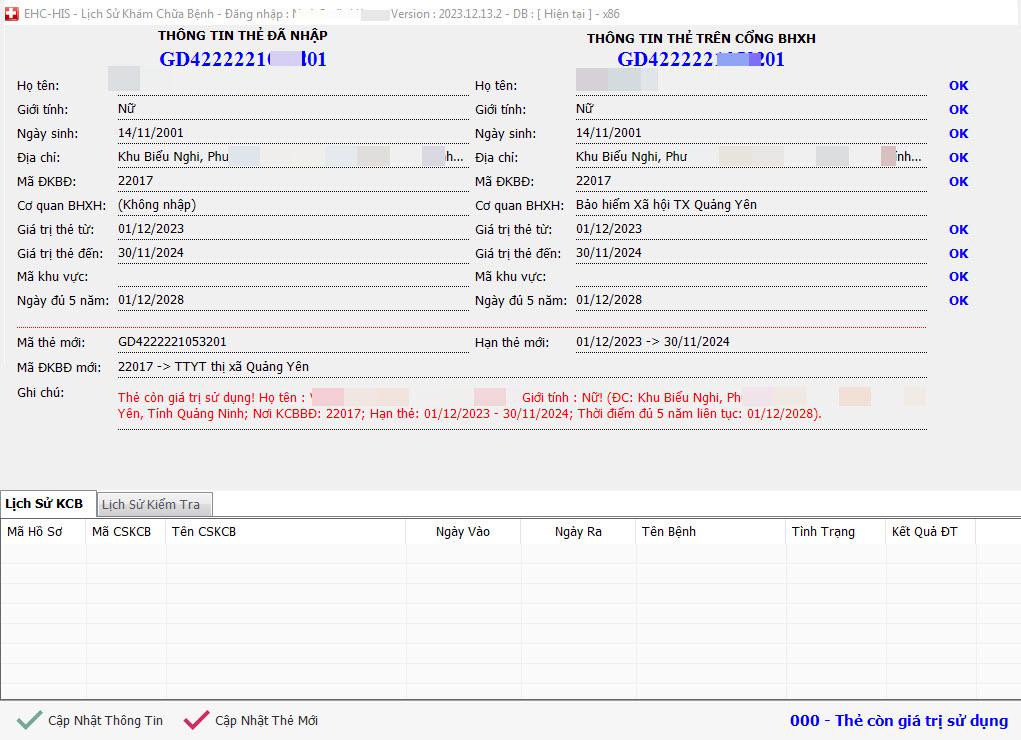Click the status text Thẻ còn giá trị sử dụng

point(898,721)
